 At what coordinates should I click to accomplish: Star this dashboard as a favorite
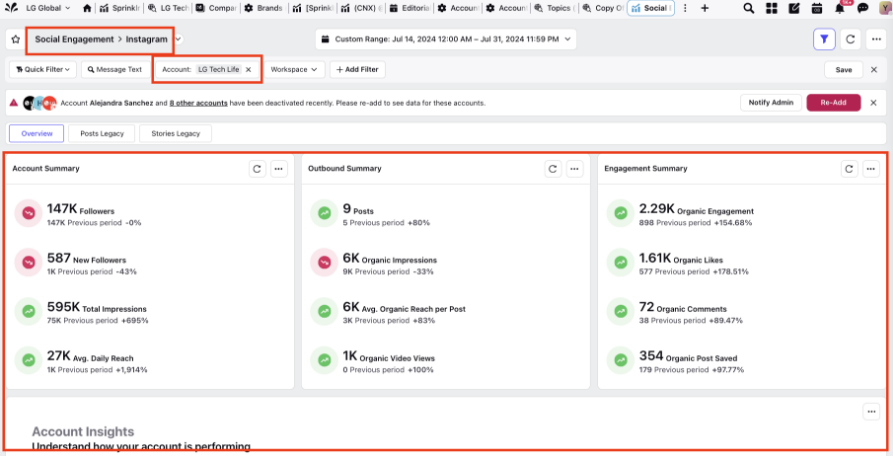point(15,40)
